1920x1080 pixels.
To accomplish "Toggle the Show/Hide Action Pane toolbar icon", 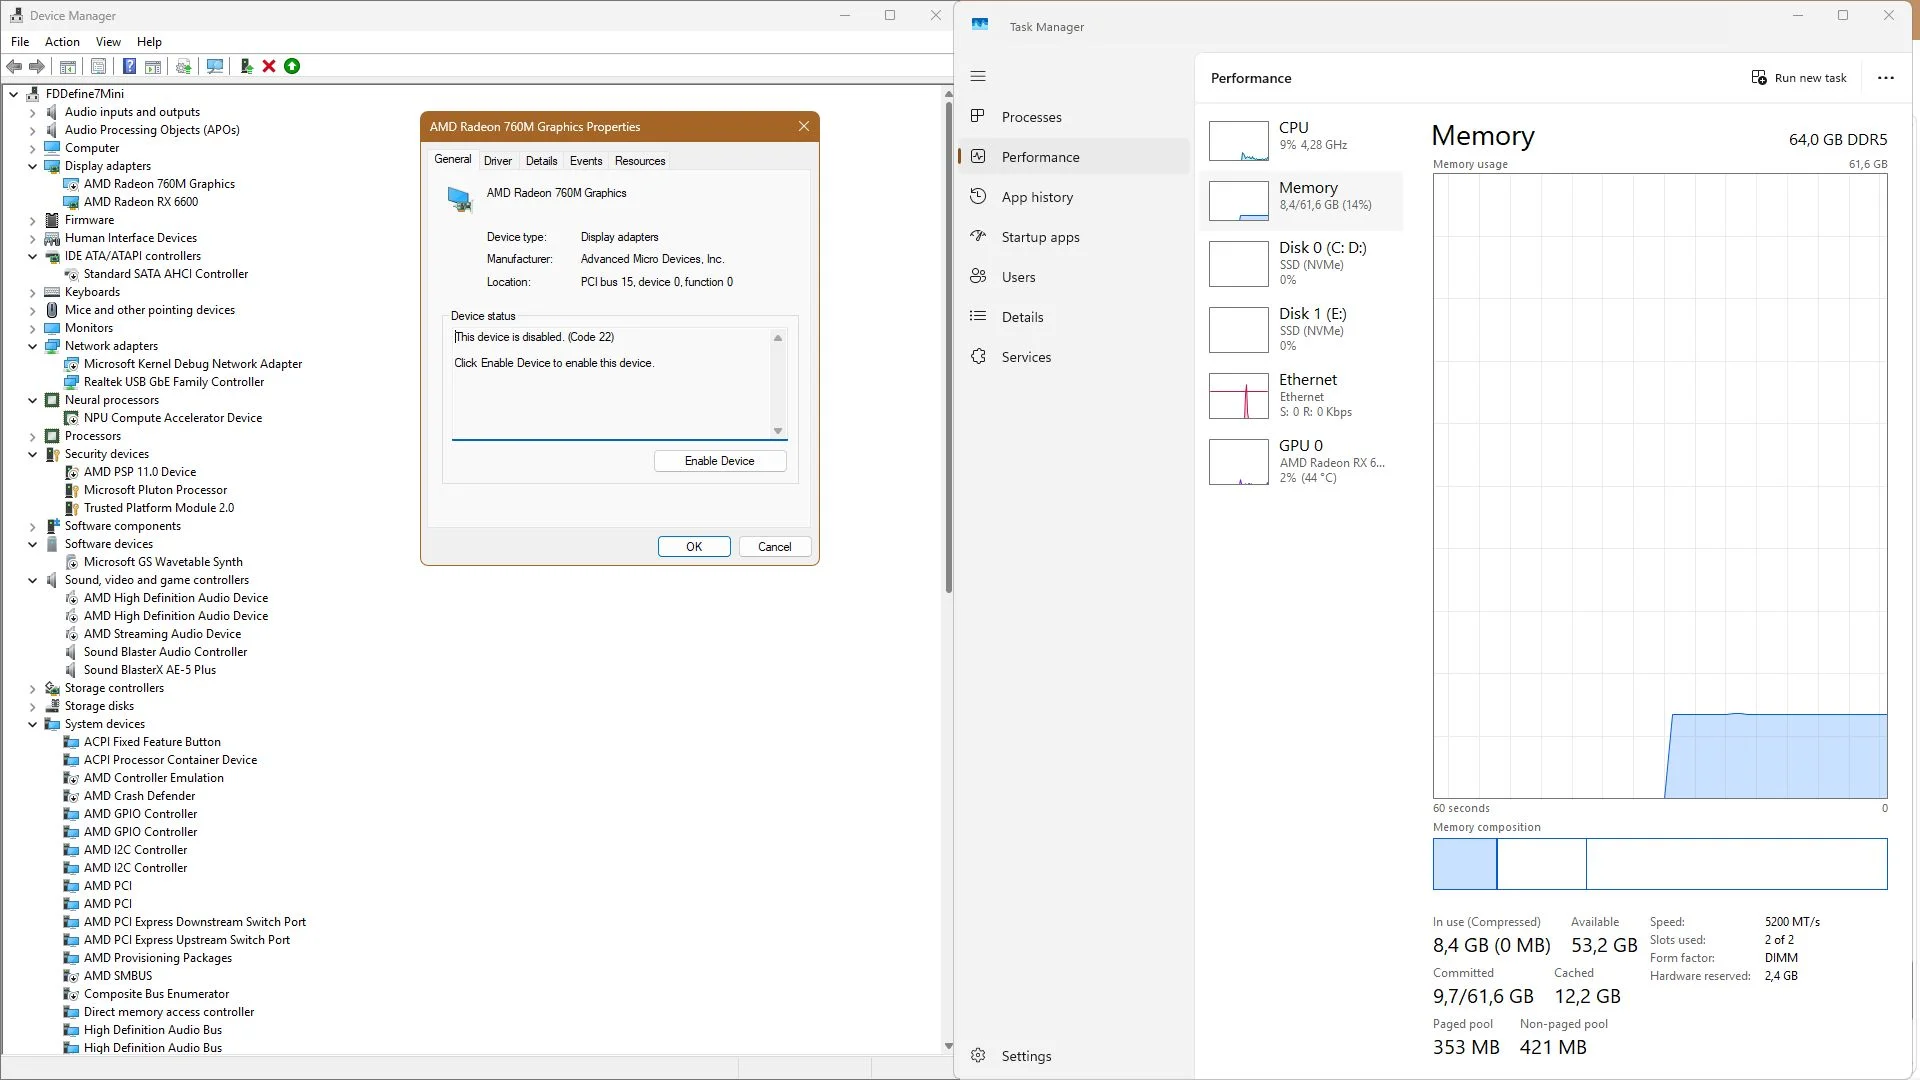I will point(153,67).
